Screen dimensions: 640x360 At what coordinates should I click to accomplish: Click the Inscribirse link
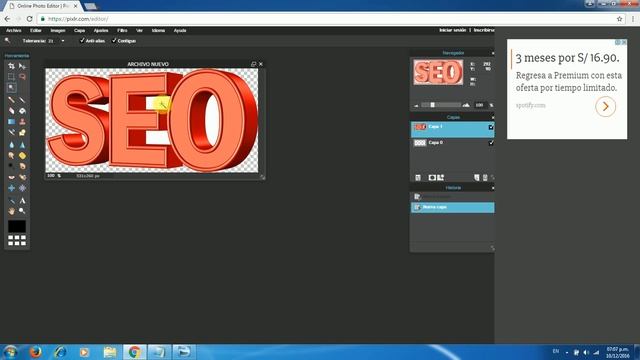point(484,30)
